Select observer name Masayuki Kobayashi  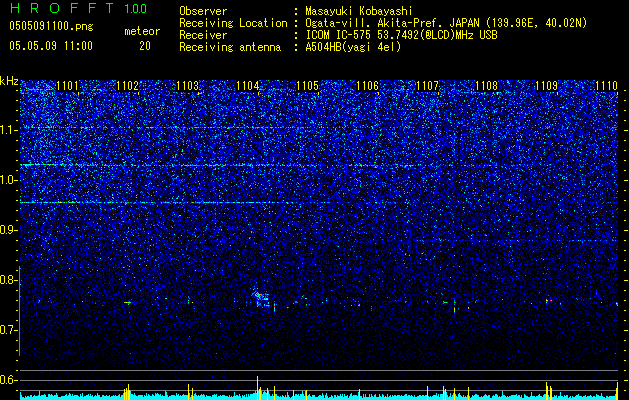(359, 11)
